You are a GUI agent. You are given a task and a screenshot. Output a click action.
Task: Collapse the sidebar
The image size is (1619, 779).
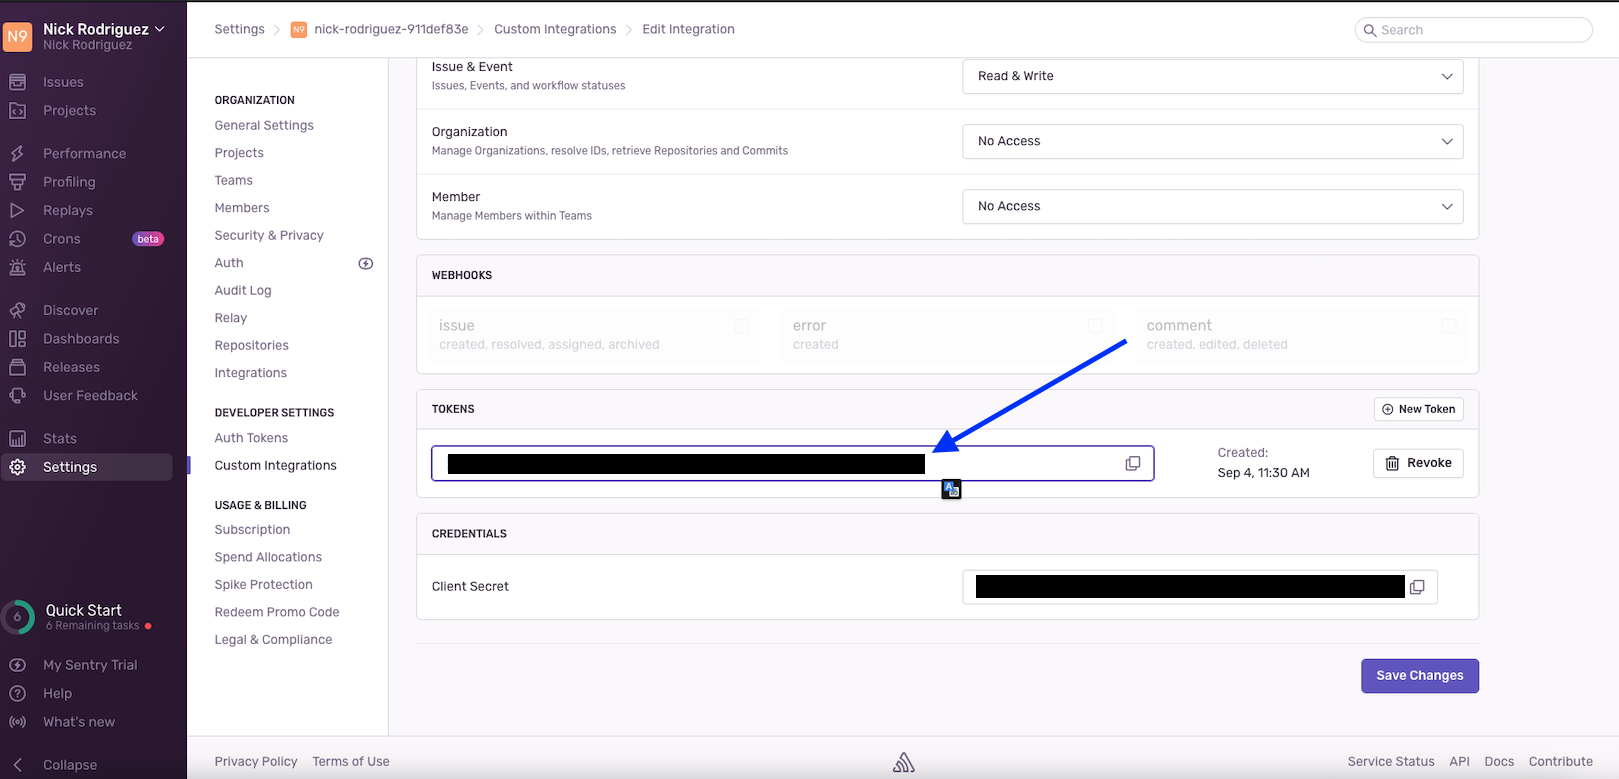point(55,765)
